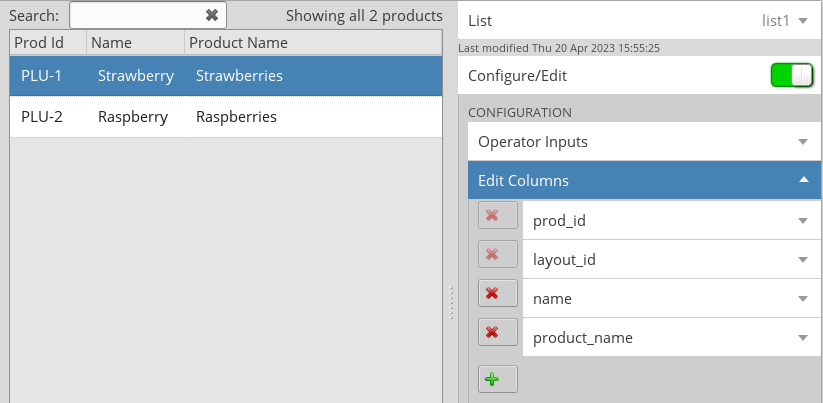Sort by the Product Name column header
Screen dimensions: 823x403
[313, 43]
